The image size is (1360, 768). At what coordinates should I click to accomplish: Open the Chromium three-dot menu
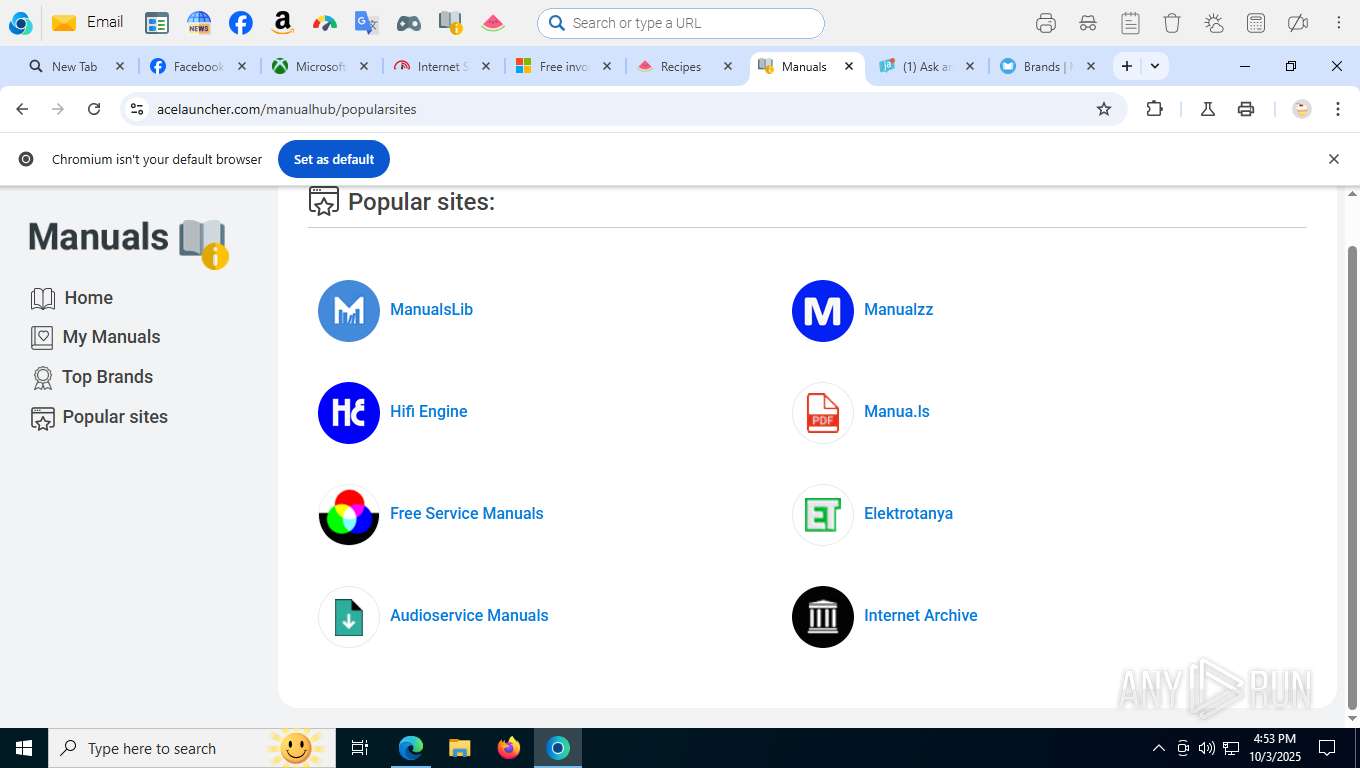[1338, 109]
